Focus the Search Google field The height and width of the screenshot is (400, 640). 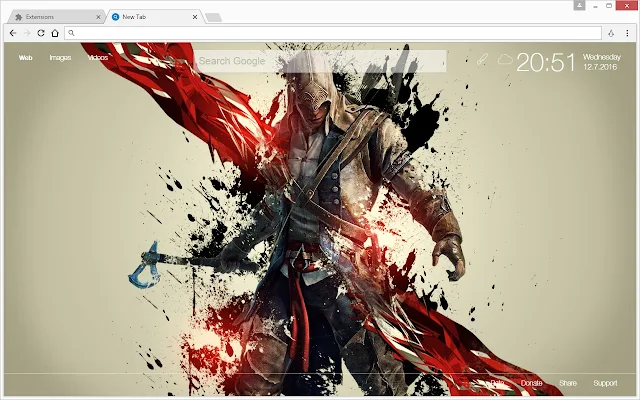(x=320, y=61)
